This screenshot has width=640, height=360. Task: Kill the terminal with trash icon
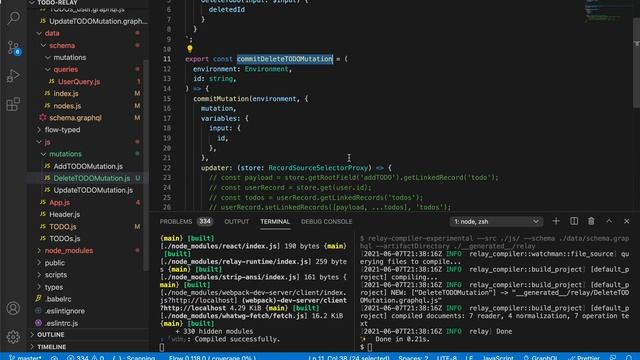coord(591,221)
